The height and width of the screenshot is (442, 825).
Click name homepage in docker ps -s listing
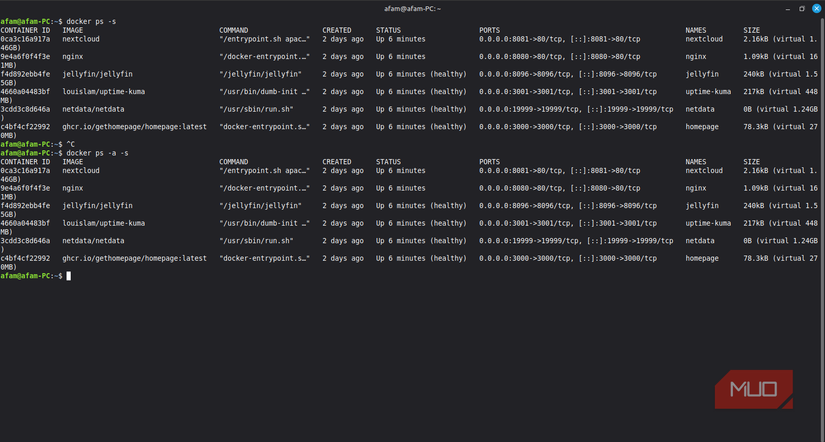702,127
